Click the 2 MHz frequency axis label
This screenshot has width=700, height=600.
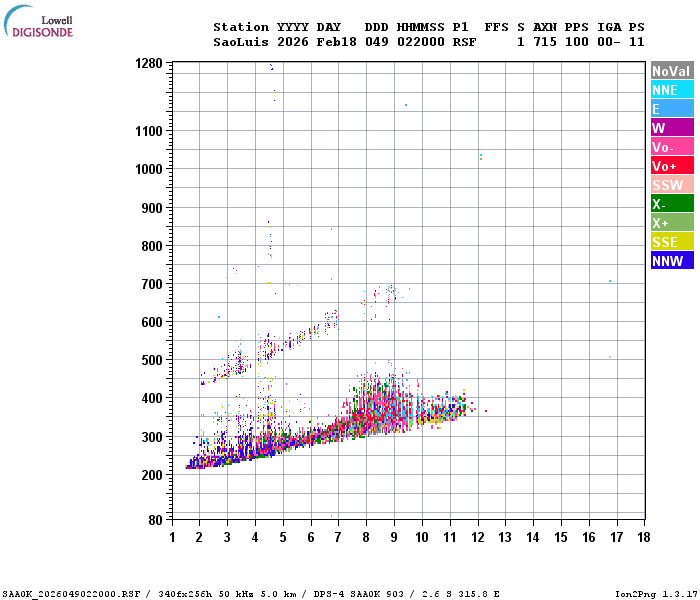[199, 537]
